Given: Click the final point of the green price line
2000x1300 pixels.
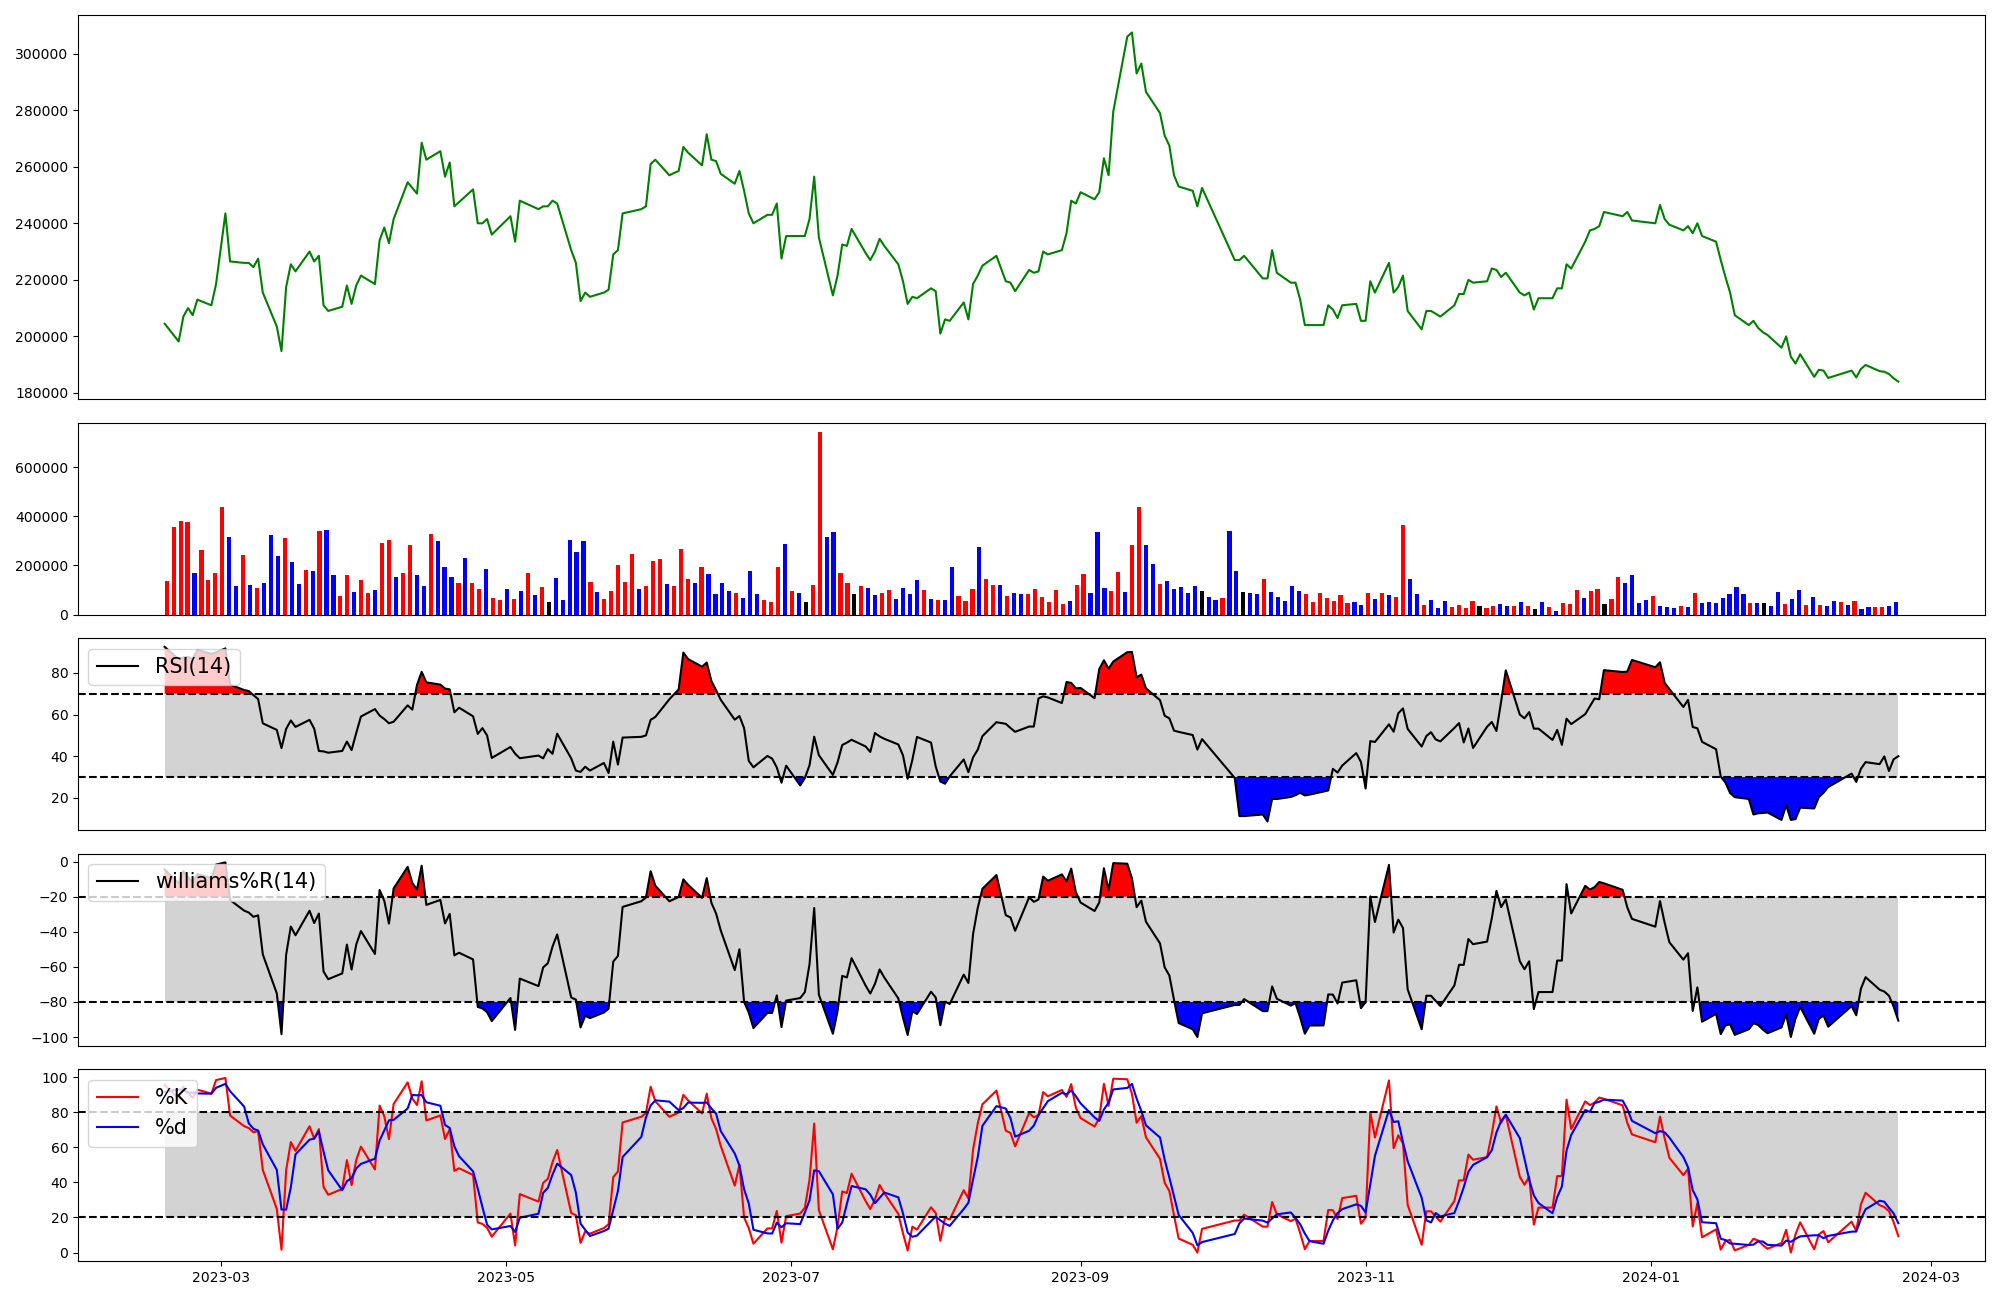Looking at the screenshot, I should 1898,382.
